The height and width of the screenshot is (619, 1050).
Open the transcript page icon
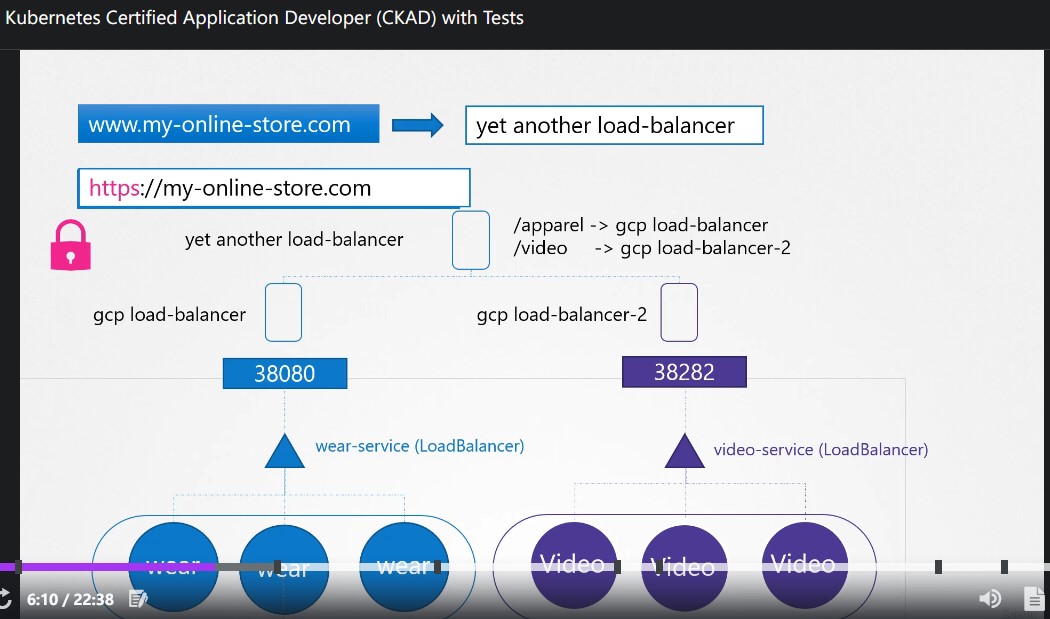(x=1035, y=598)
